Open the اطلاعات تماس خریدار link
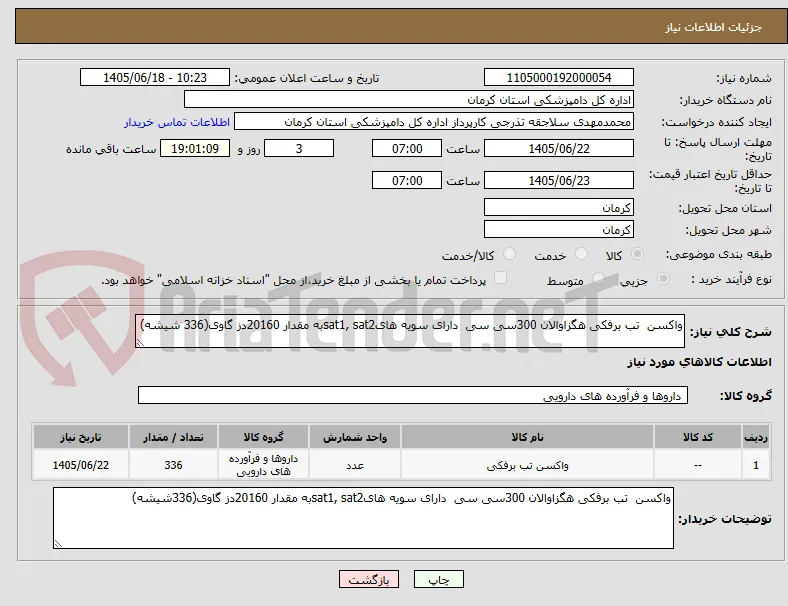788x606 pixels. point(177,122)
